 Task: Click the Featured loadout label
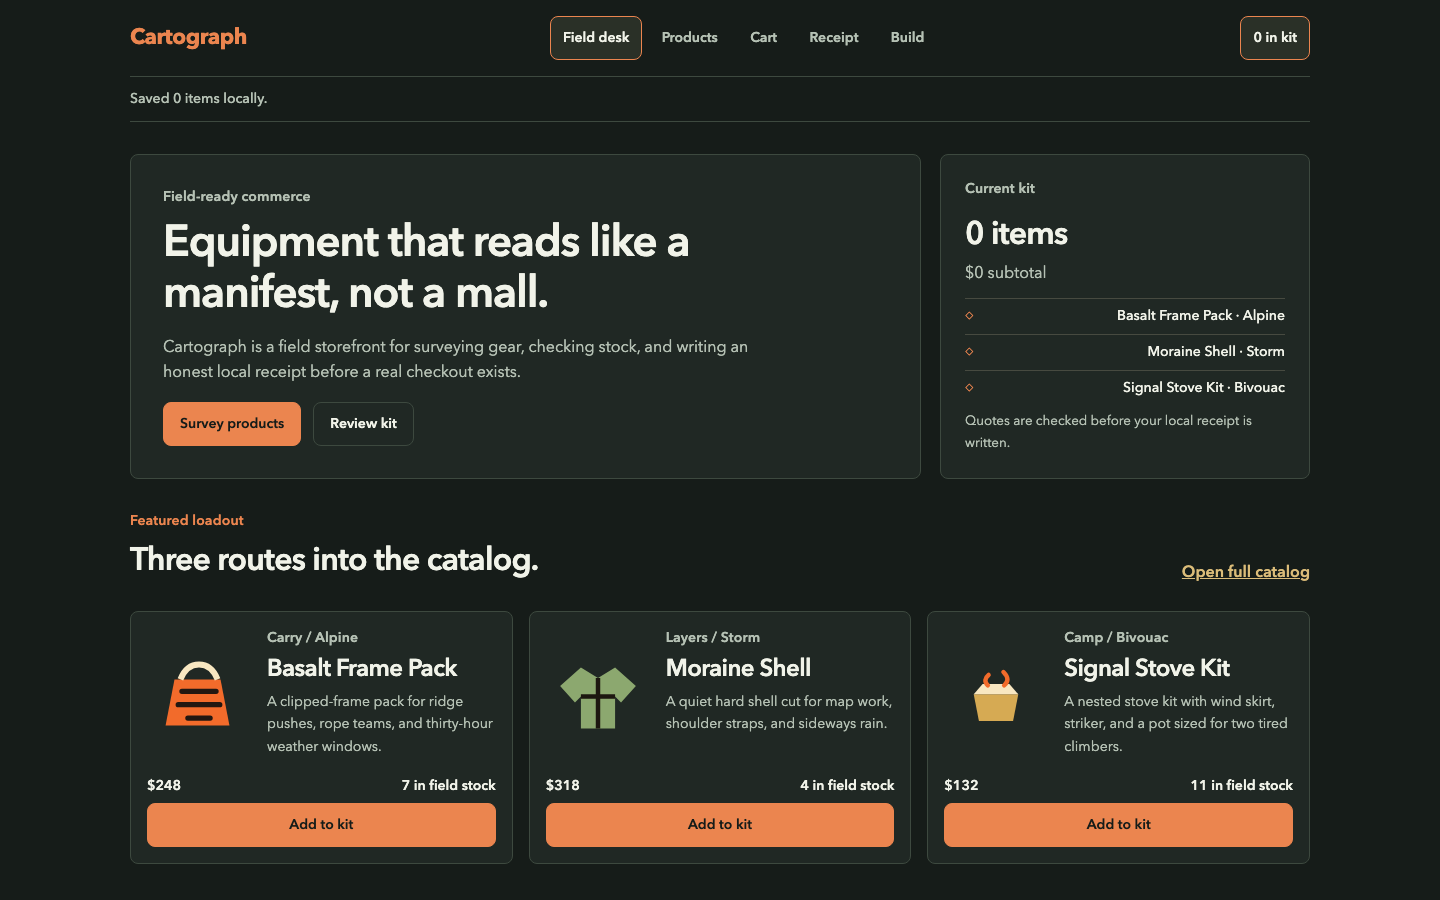pos(187,520)
